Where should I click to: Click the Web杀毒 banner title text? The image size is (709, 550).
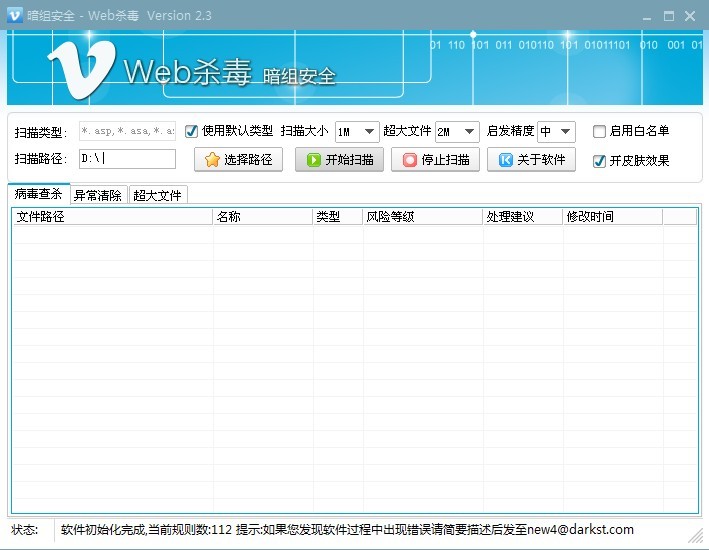point(187,72)
